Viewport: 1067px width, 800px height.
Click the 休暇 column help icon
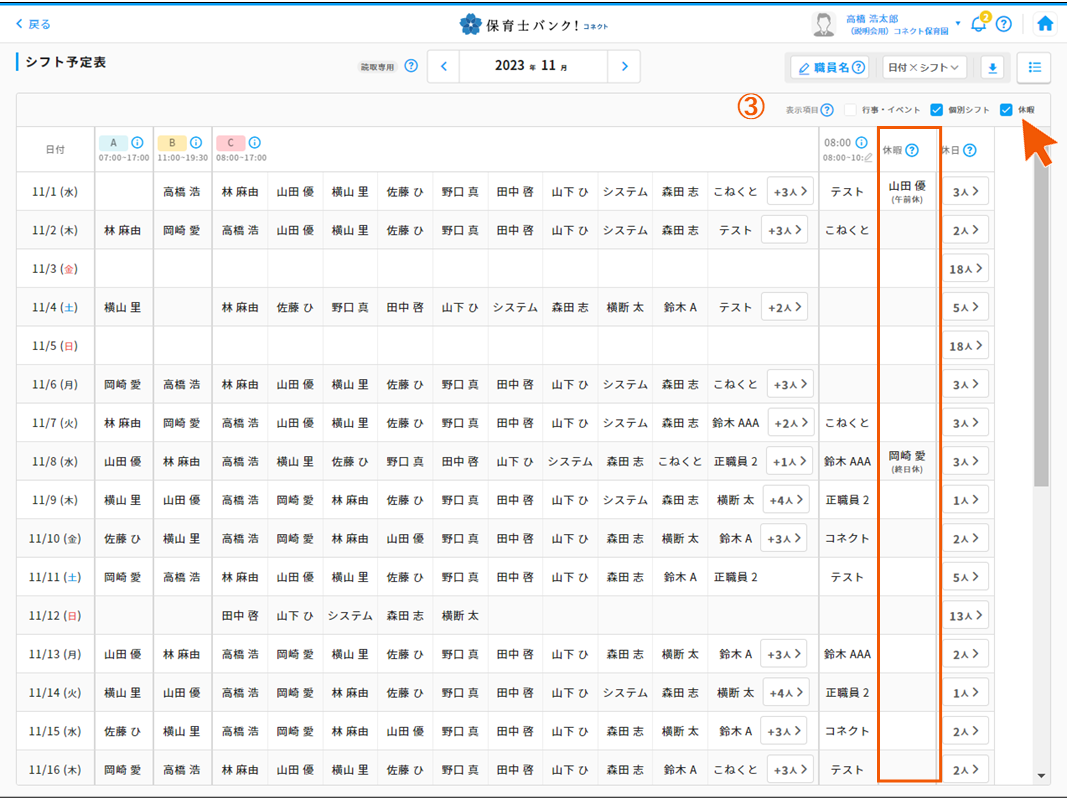pos(912,150)
